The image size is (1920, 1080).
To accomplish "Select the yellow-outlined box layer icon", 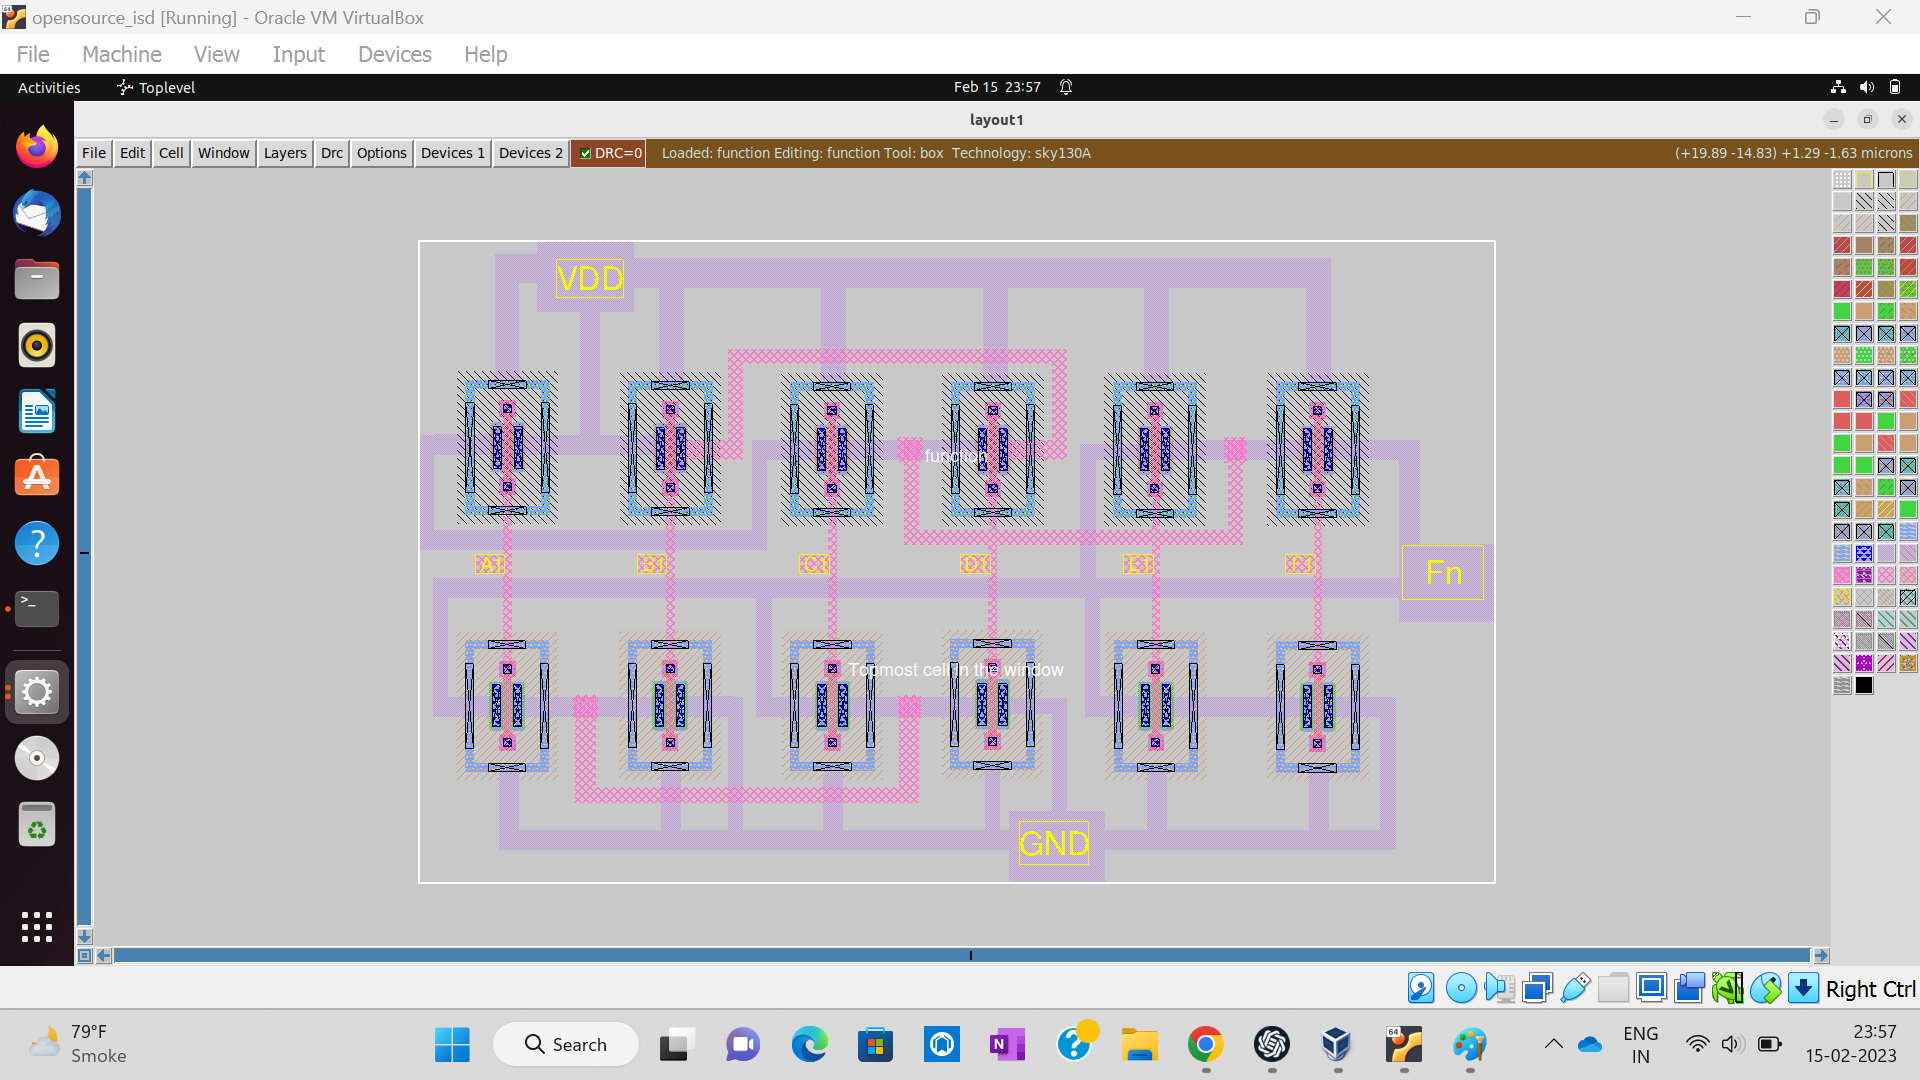I will pyautogui.click(x=1864, y=180).
